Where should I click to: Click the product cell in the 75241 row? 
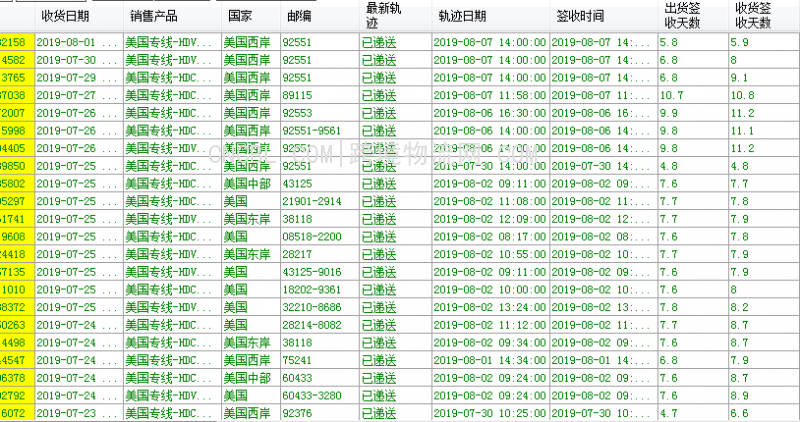(172, 360)
